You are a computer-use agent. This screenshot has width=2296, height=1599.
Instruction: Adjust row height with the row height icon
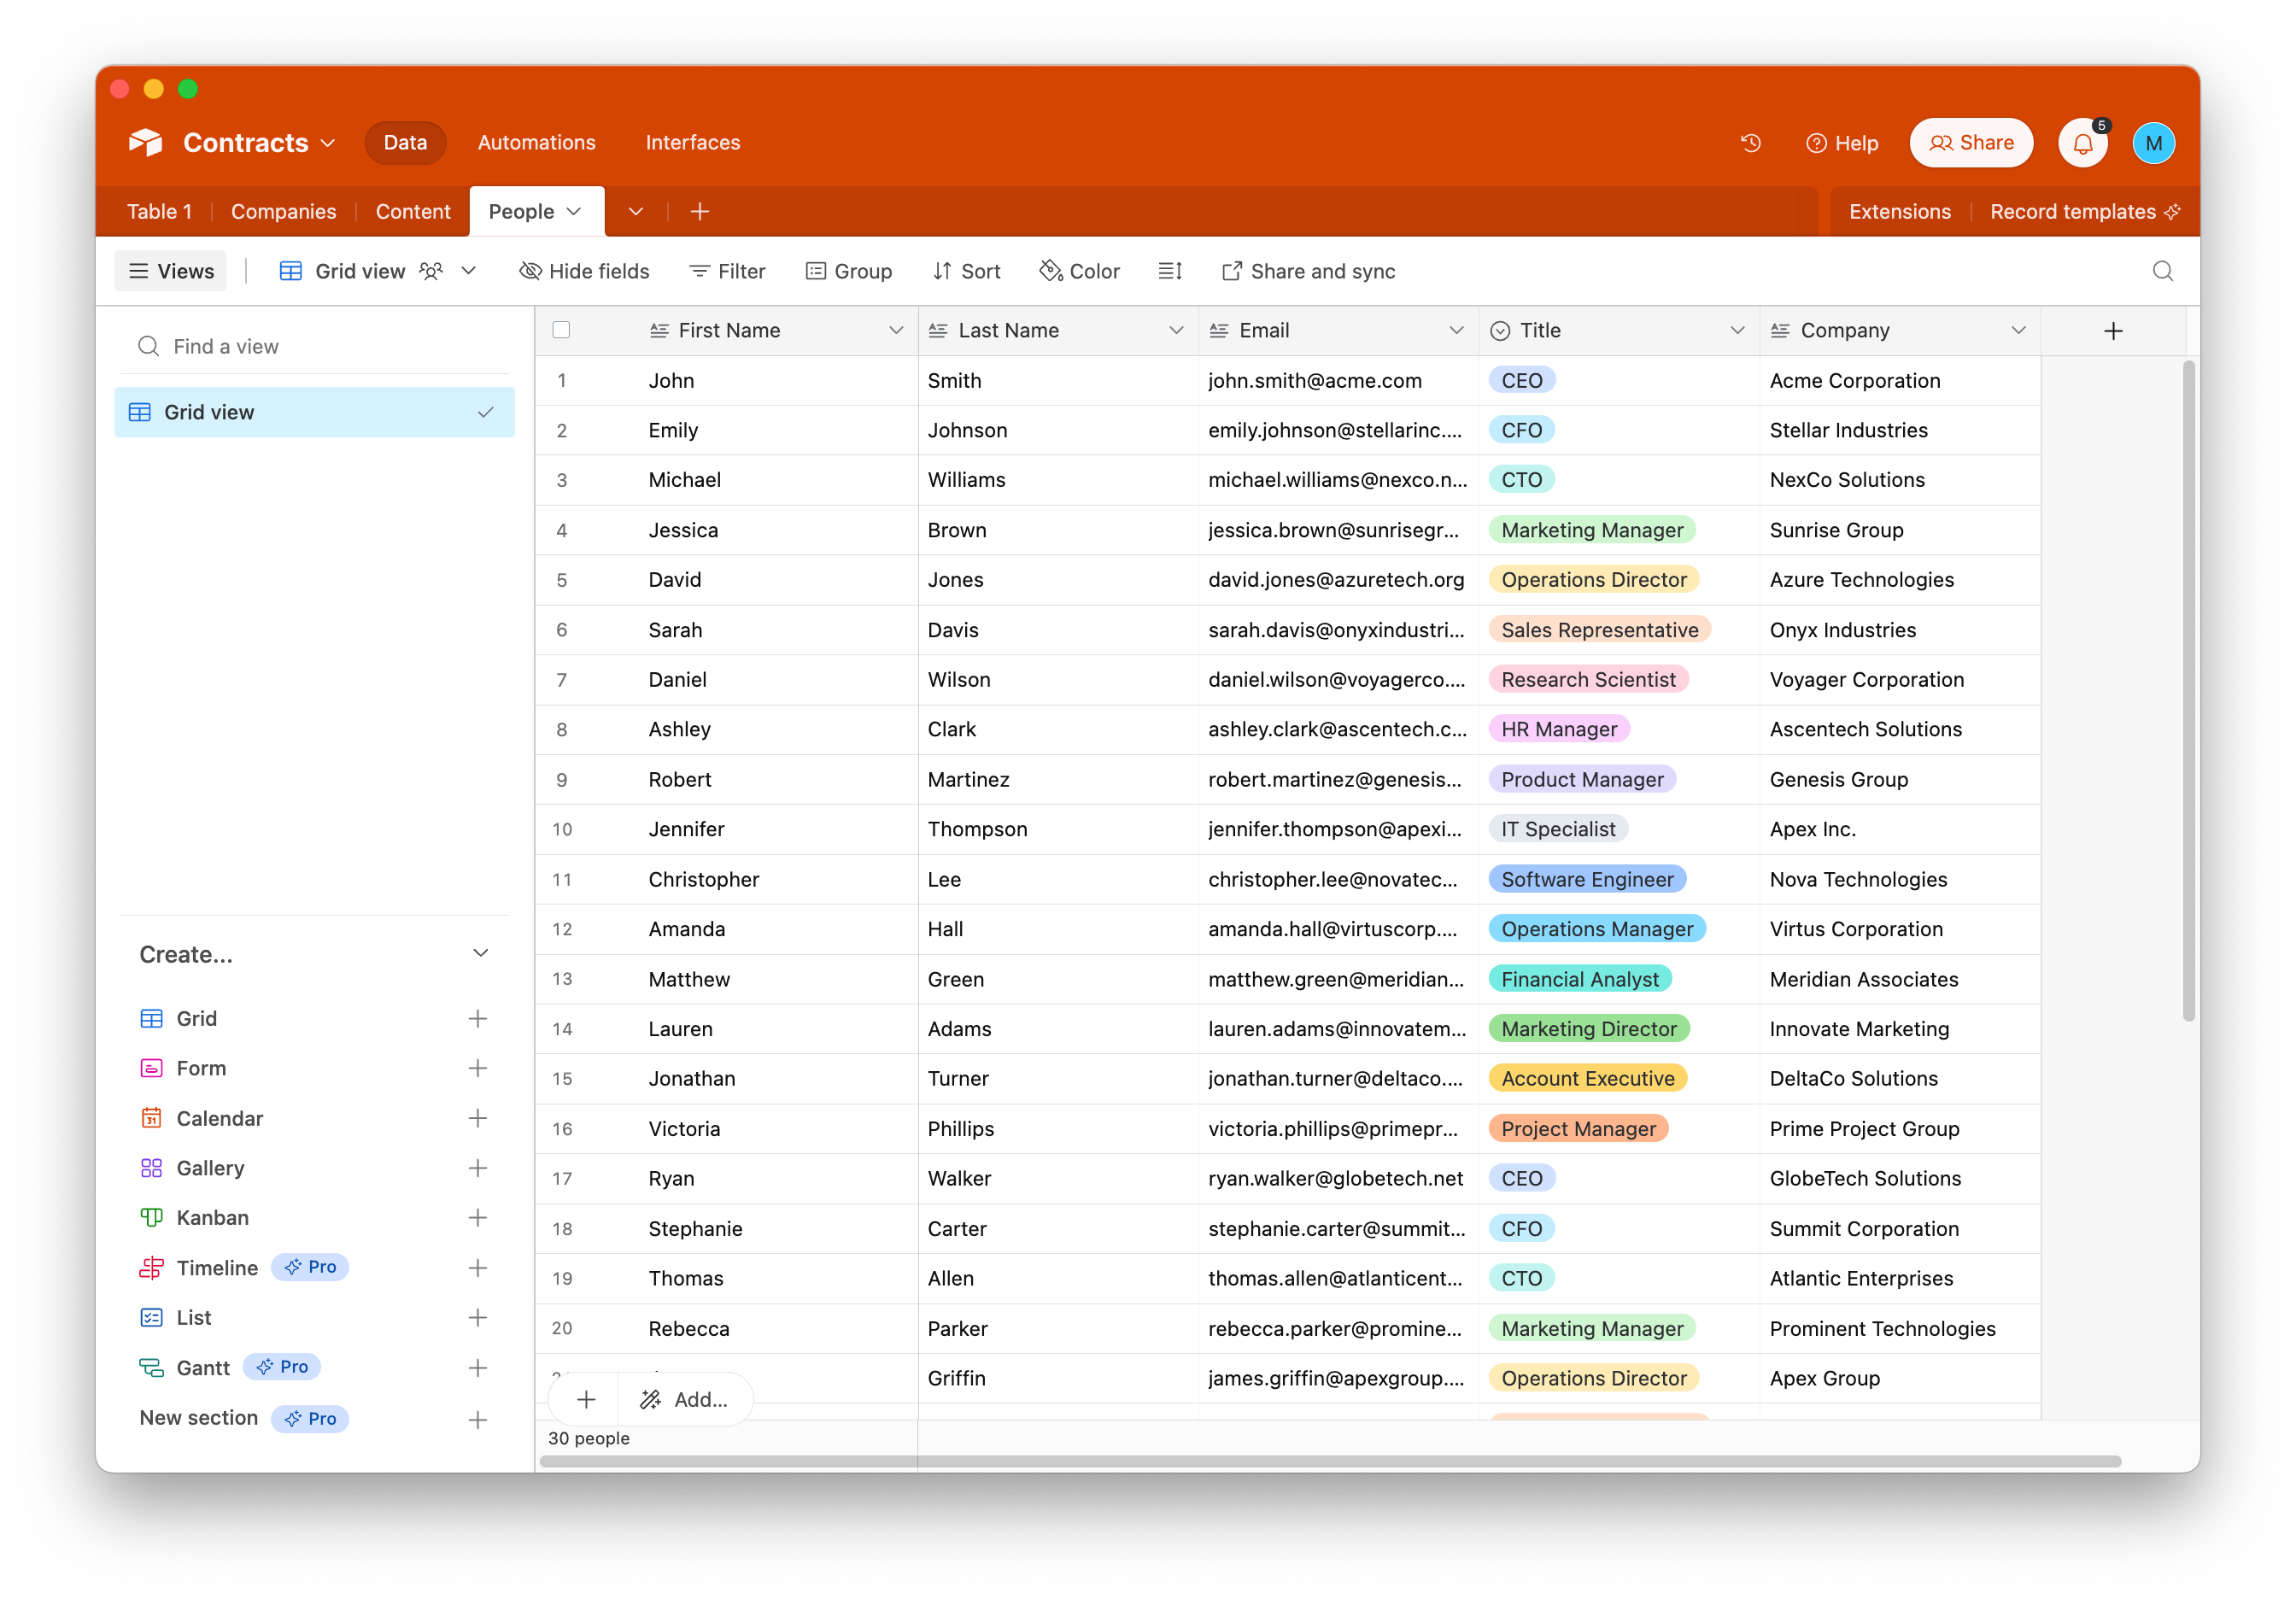pos(1170,271)
